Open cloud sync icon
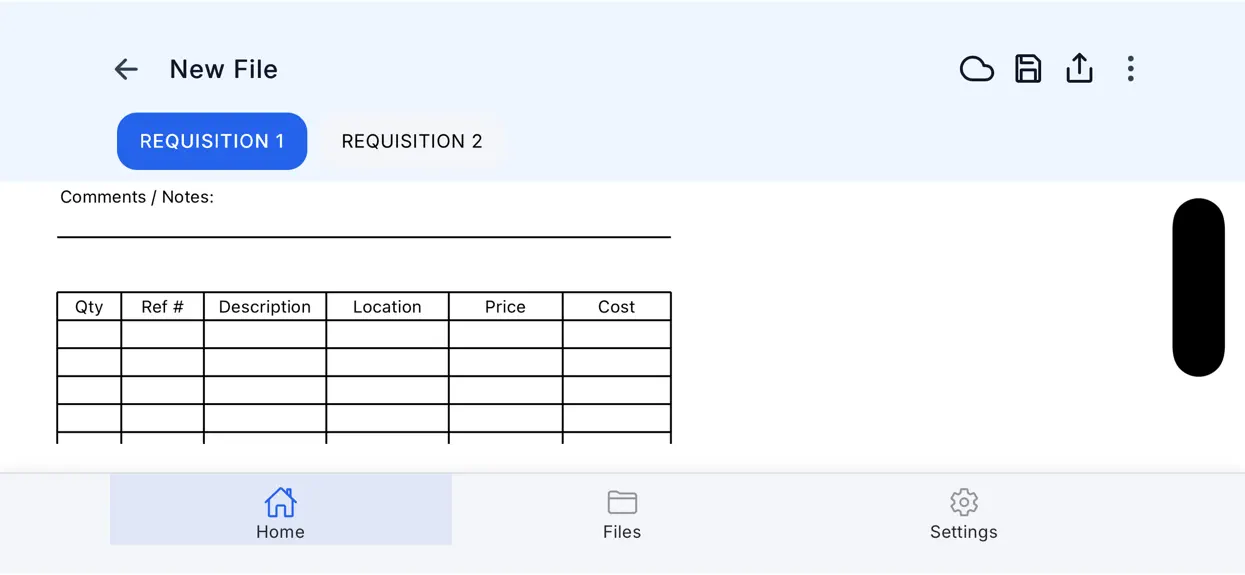Screen dimensions: 1245x575 [x=976, y=69]
